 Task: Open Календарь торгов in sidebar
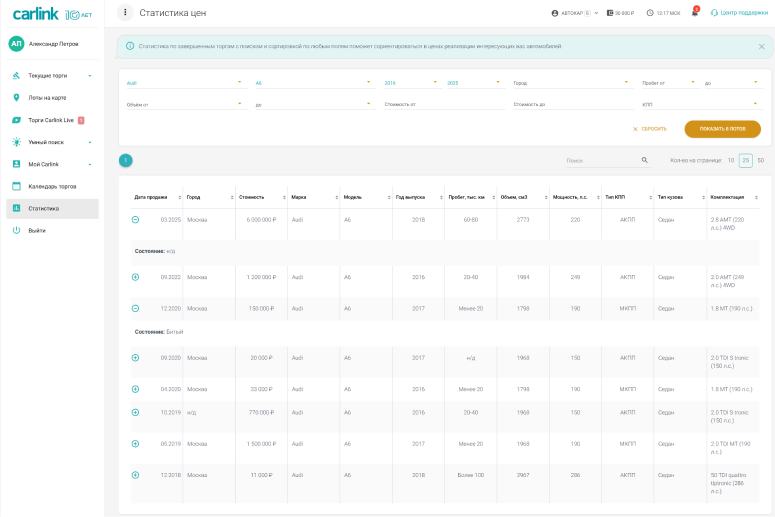point(51,186)
